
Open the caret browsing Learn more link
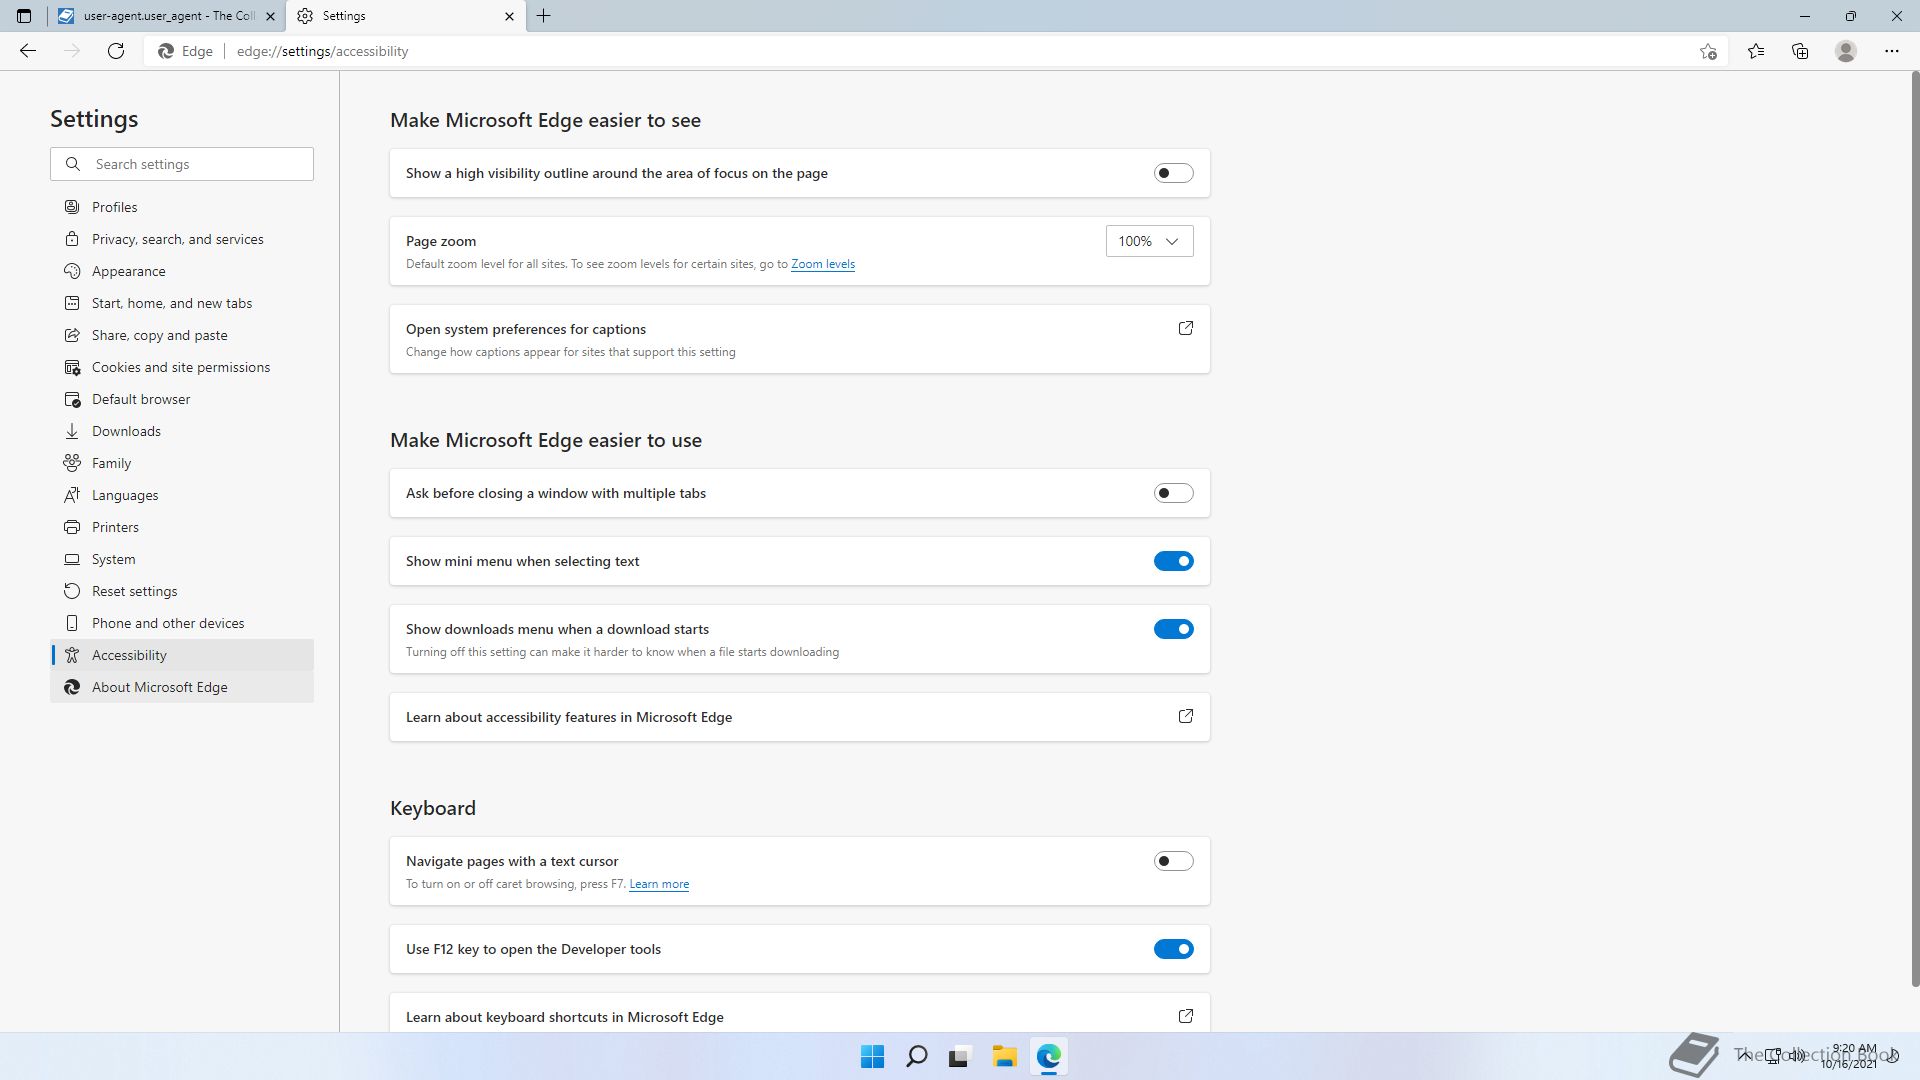tap(659, 884)
